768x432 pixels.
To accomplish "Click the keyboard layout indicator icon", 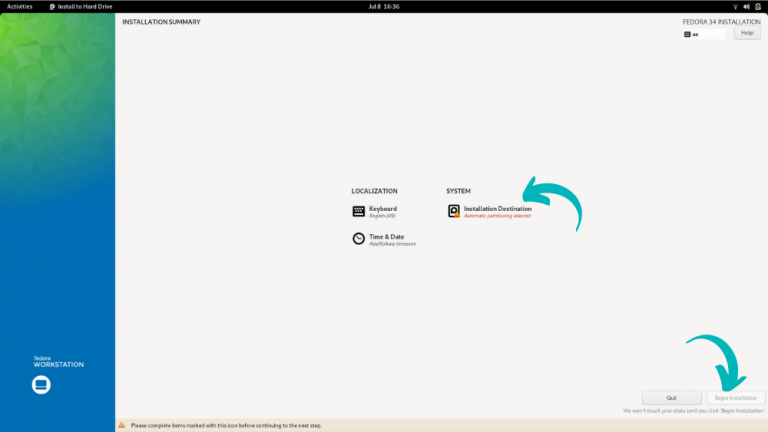I will point(687,34).
